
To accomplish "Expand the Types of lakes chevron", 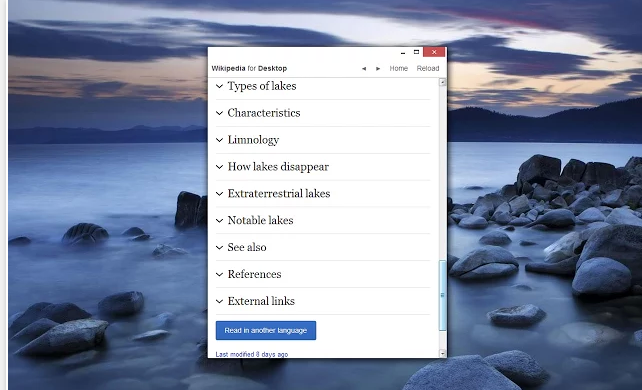I will click(x=219, y=86).
